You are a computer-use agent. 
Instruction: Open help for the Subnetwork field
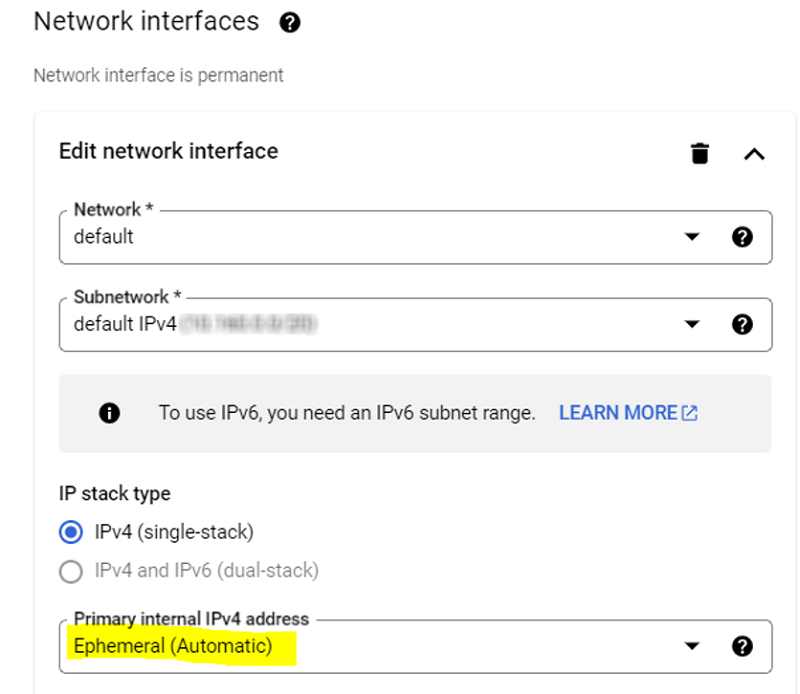coord(742,324)
